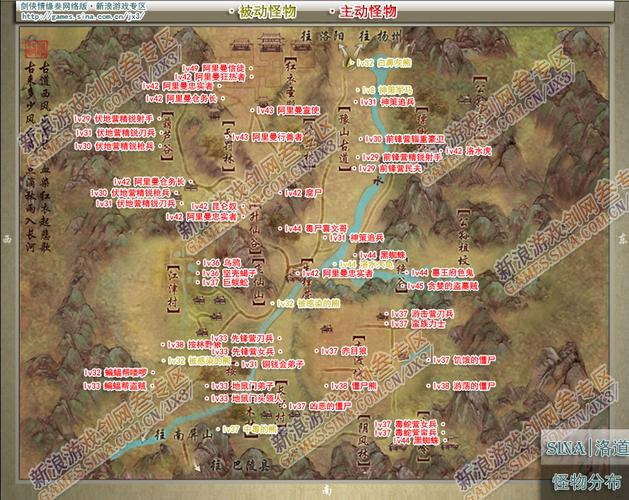Select the lv37 凶恶的僵尸 label

click(320, 406)
